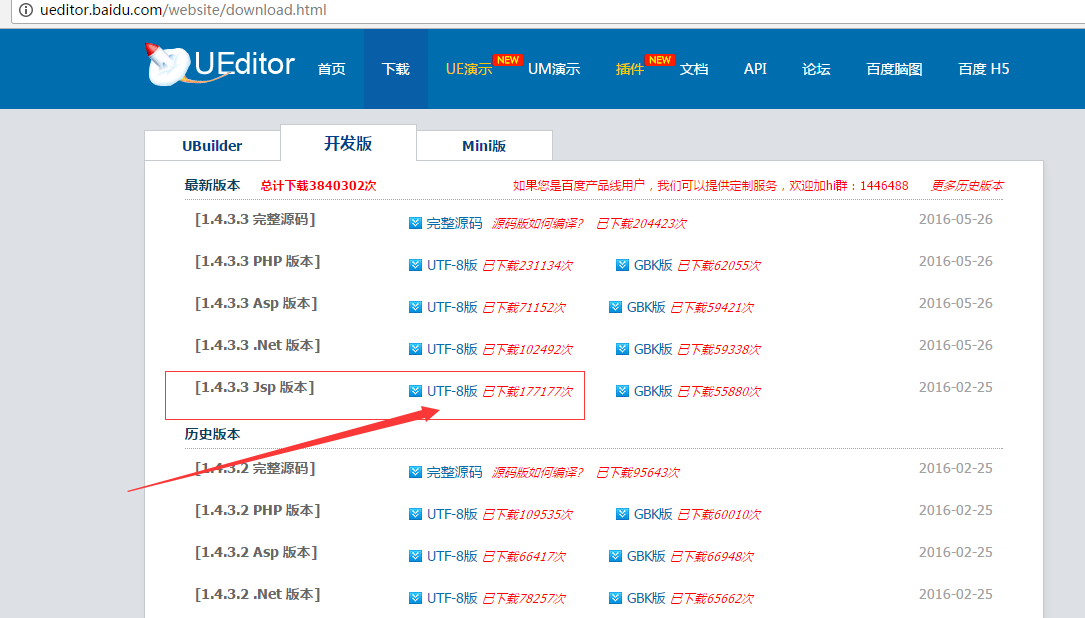The image size is (1085, 618).
Task: Click GBK download icon in 1.4.3.3 Asp row
Action: [x=615, y=307]
